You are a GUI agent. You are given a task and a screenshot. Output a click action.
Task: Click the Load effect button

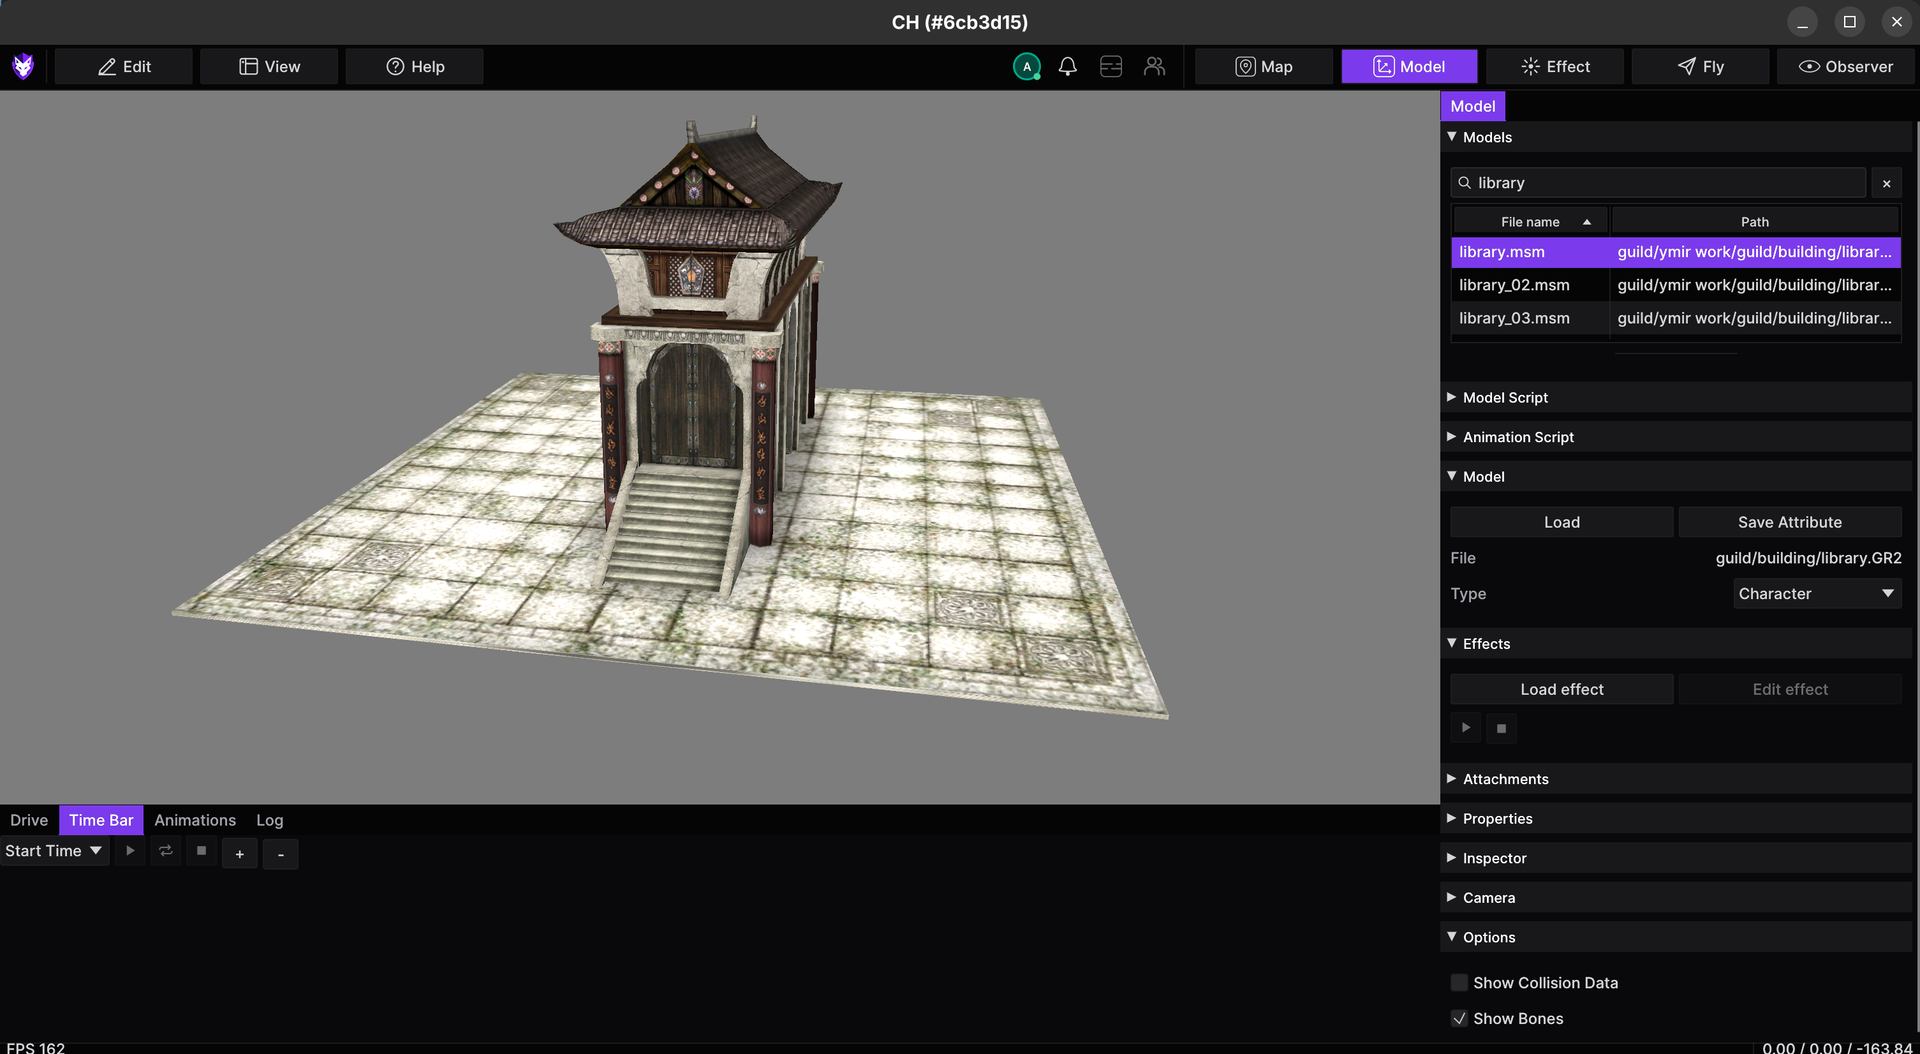(x=1562, y=689)
